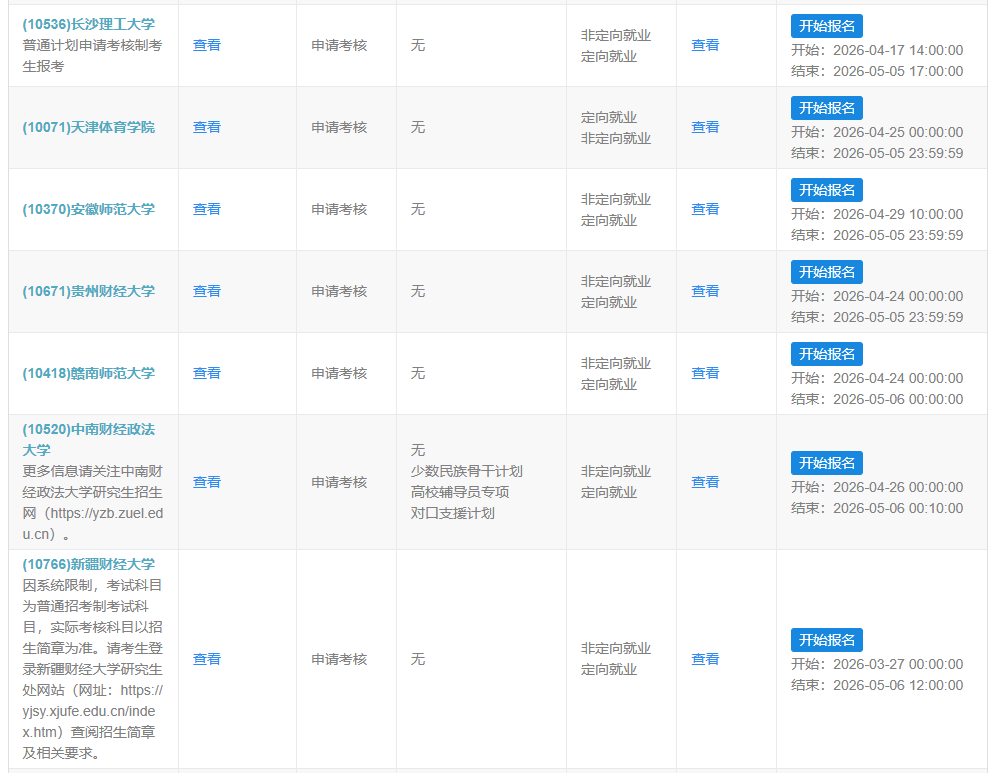Select 申请考核 text in 新疆财经大学 row
The width and height of the screenshot is (996, 773).
[339, 659]
